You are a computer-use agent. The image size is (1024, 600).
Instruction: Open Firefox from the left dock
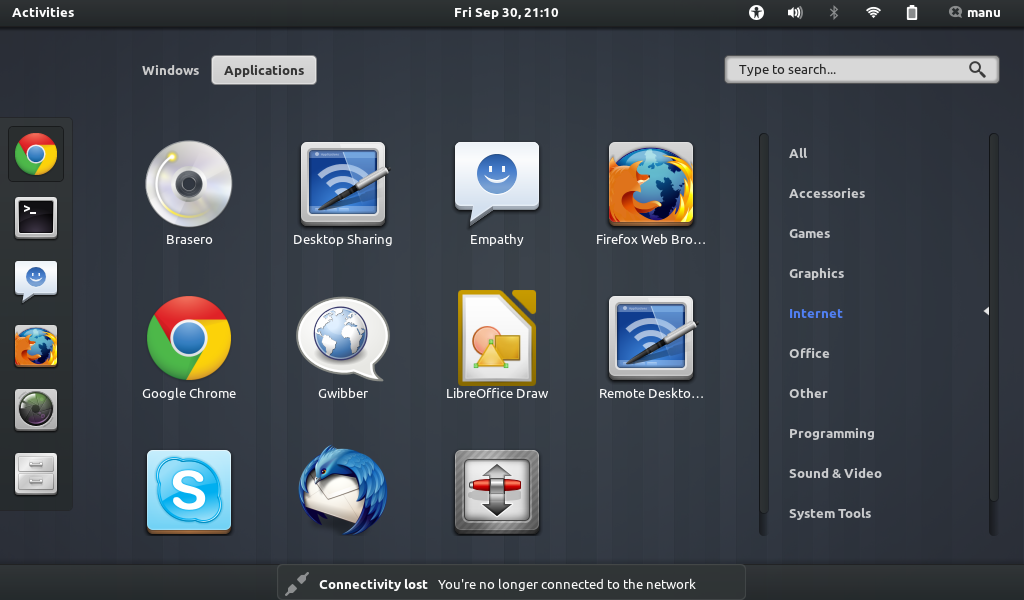coord(35,345)
